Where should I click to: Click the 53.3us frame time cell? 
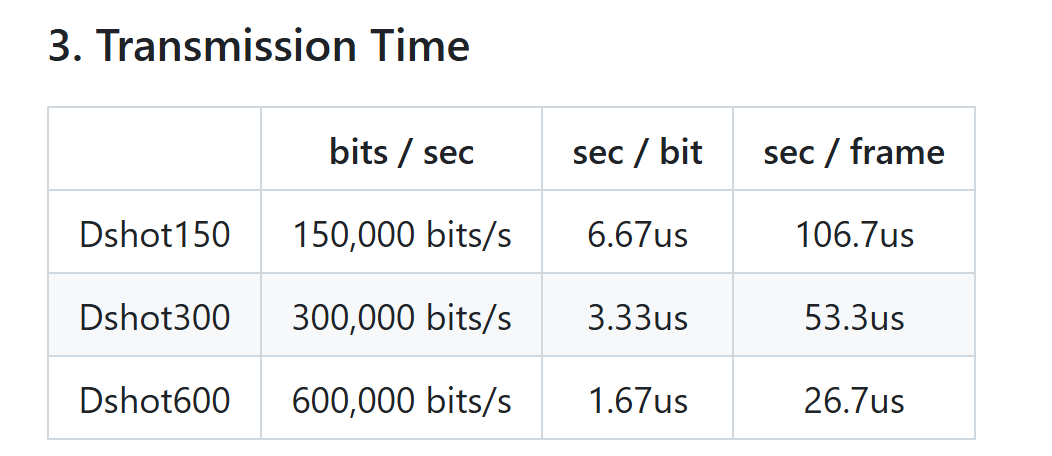pos(854,315)
